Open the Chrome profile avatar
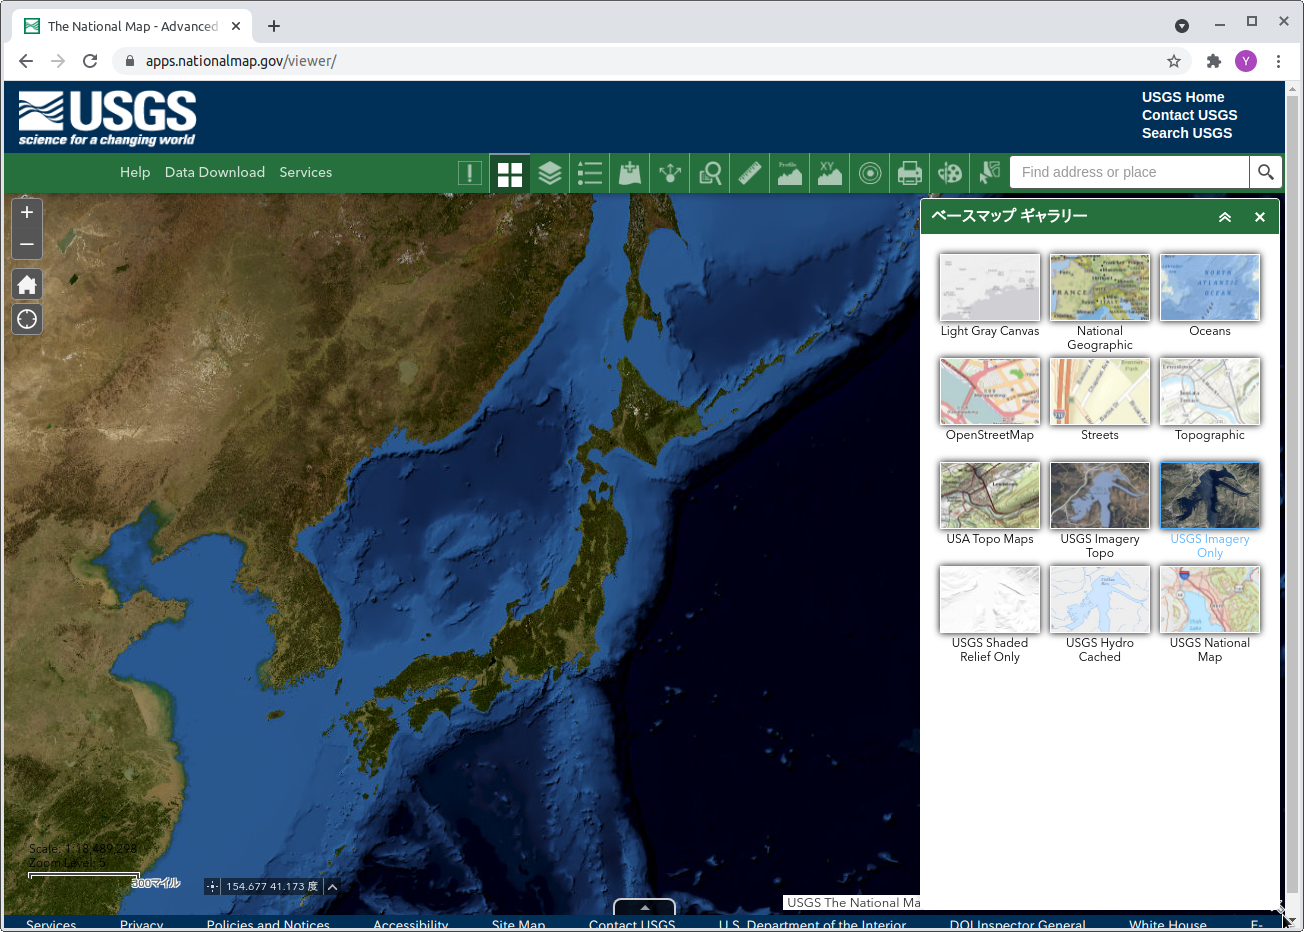 pyautogui.click(x=1246, y=61)
